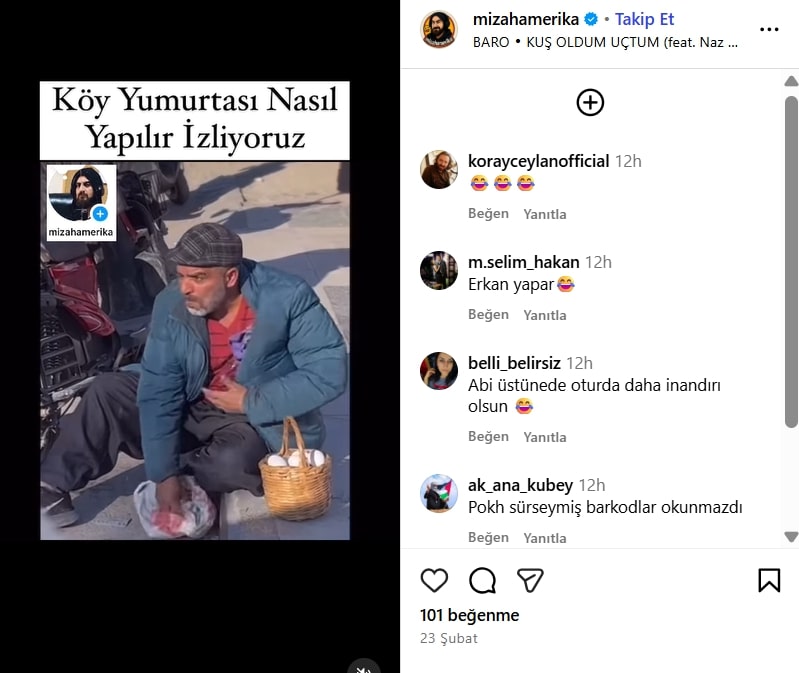Open comments with the speech bubble icon
This screenshot has width=799, height=673.
482,580
